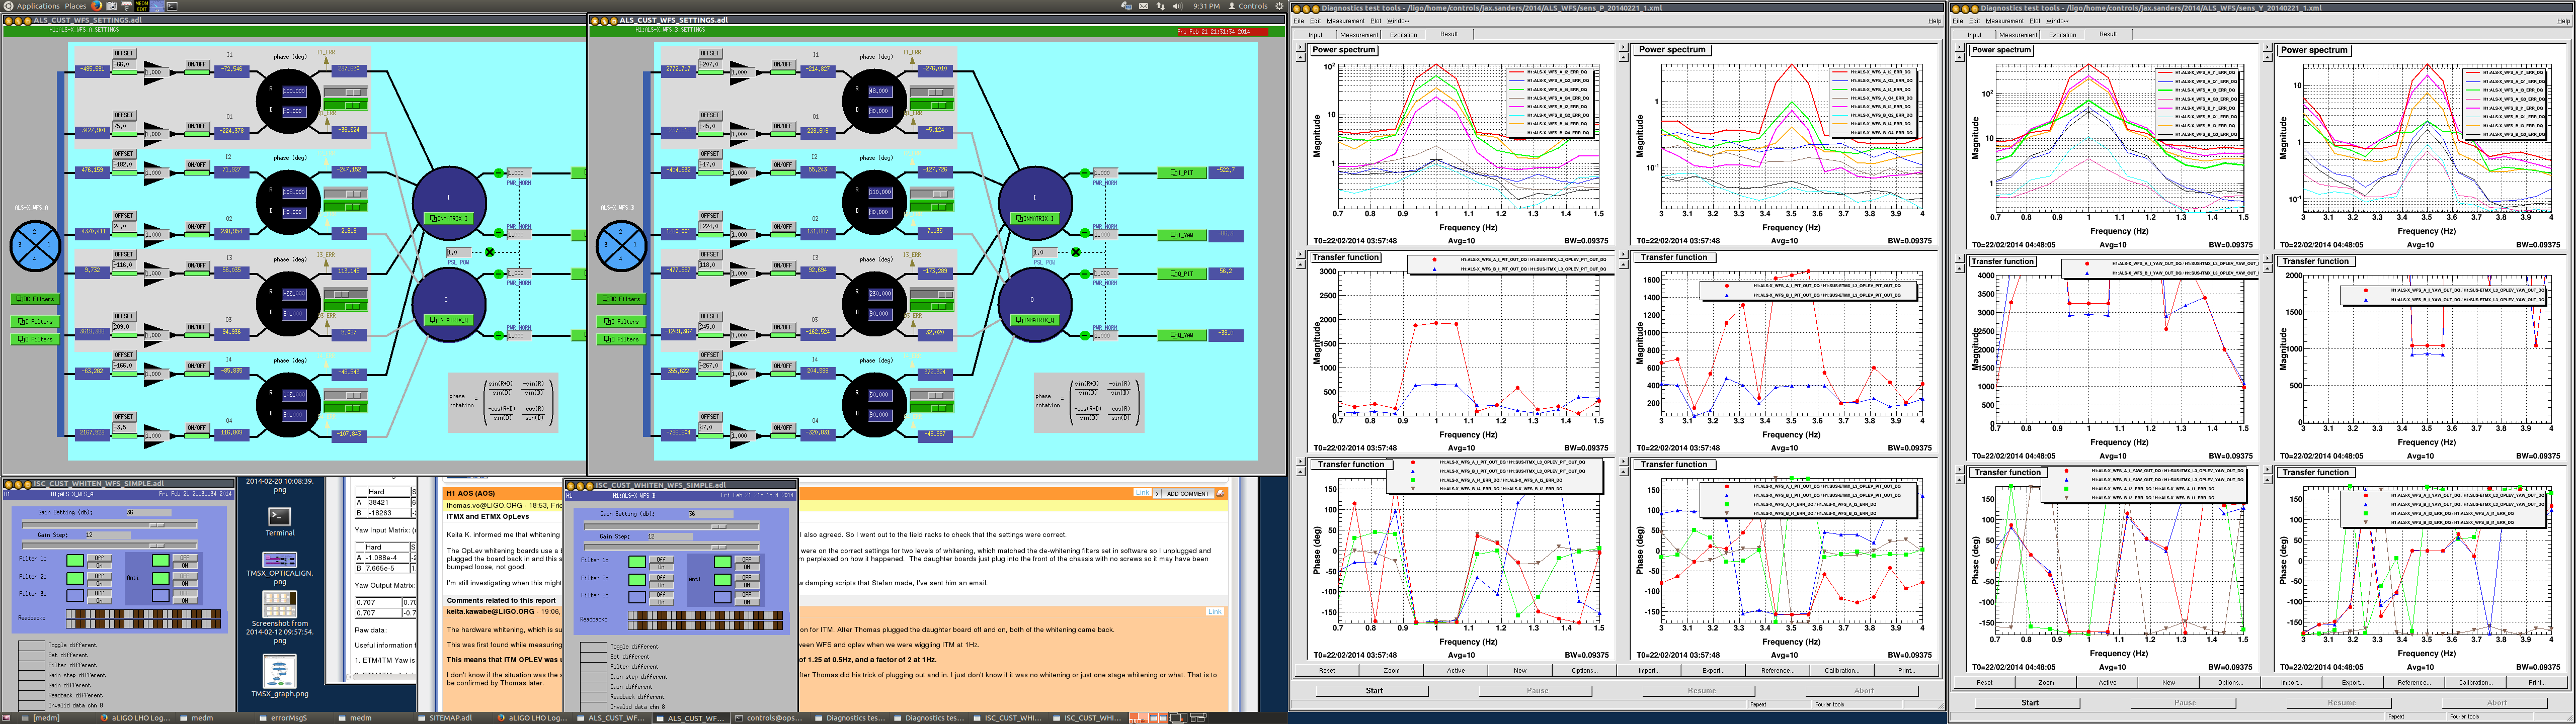Screen dimensions: 2576x724
Task: Open File menu in sens_P diagnostics window
Action: point(1299,21)
